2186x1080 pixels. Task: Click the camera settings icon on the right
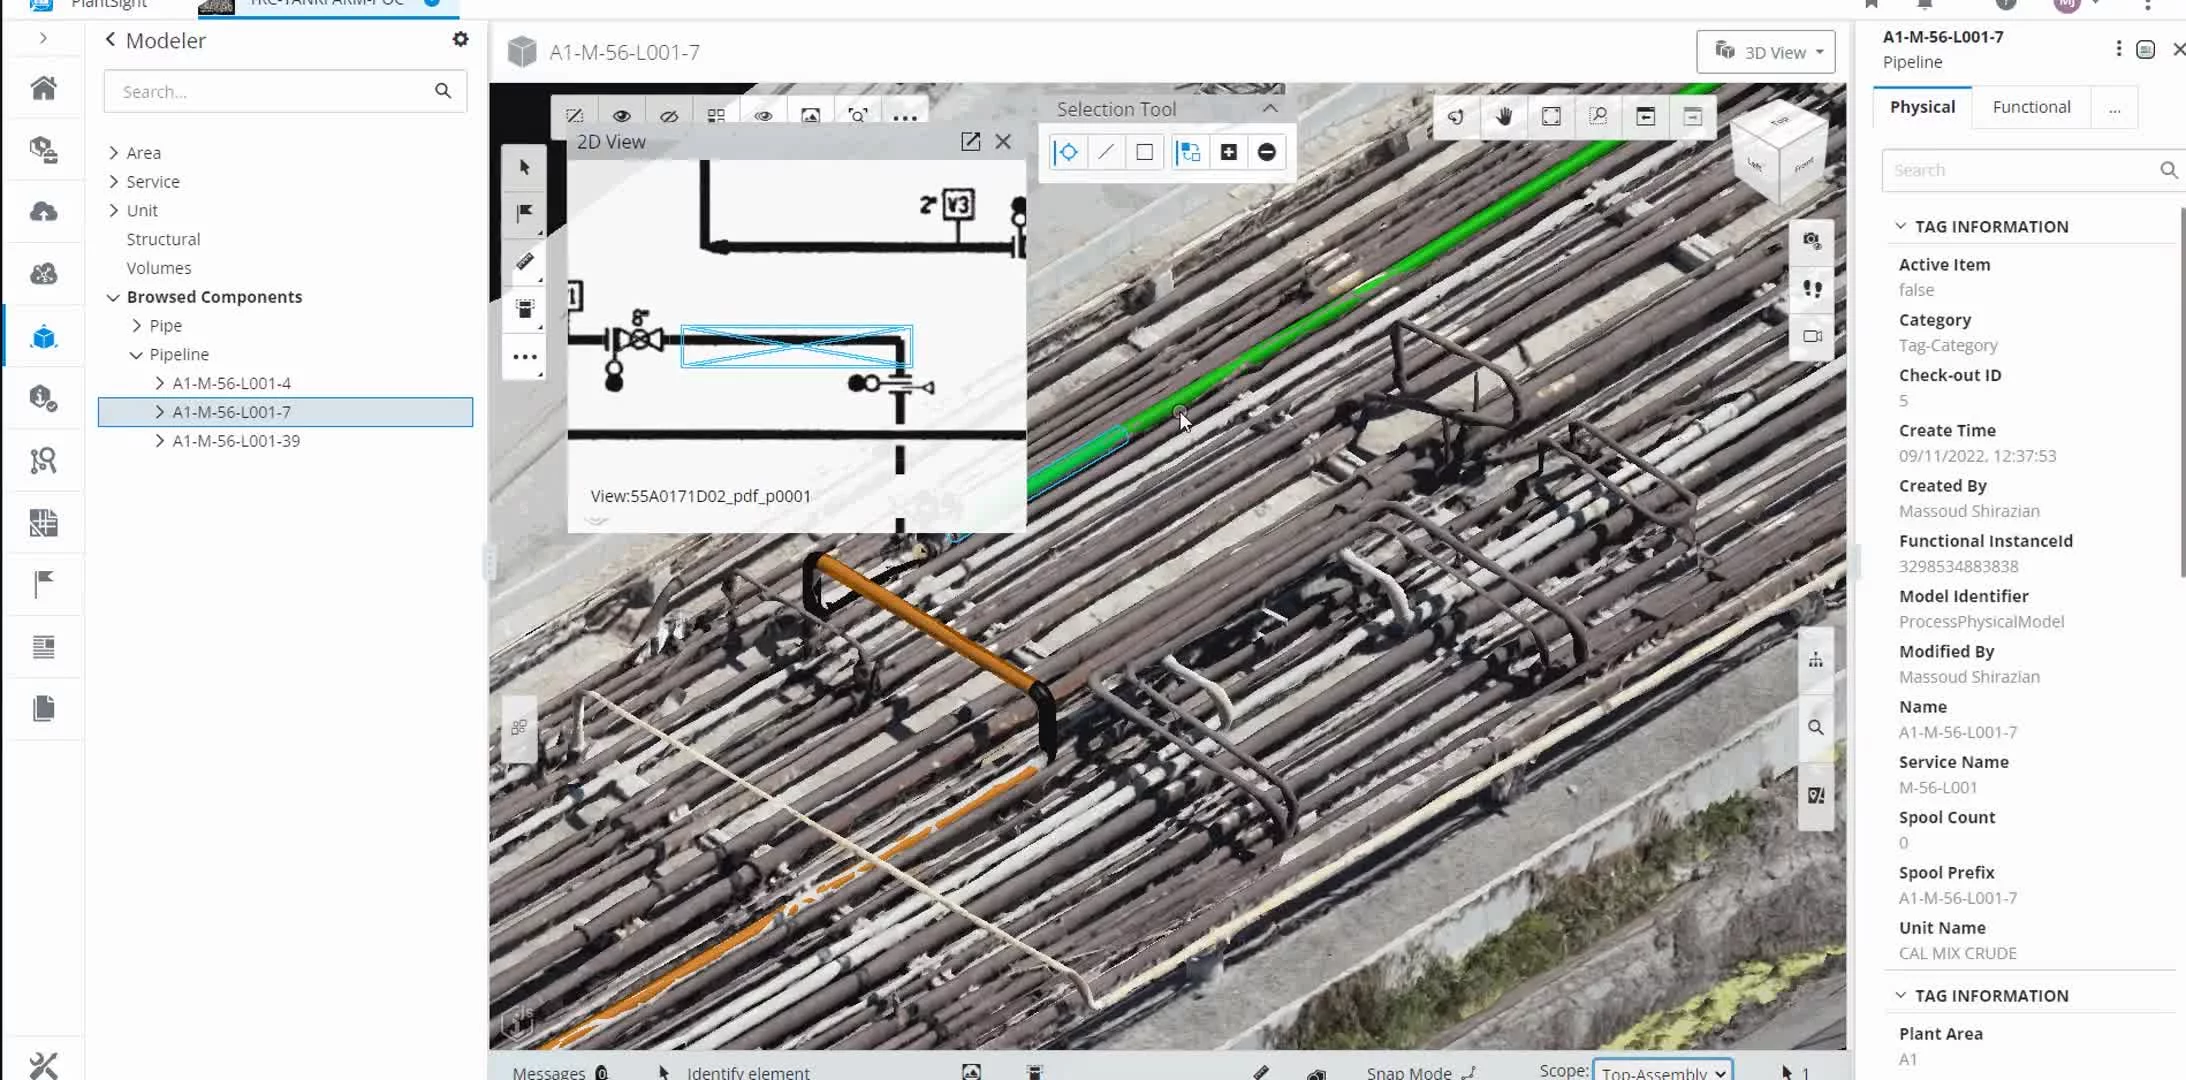click(1812, 241)
